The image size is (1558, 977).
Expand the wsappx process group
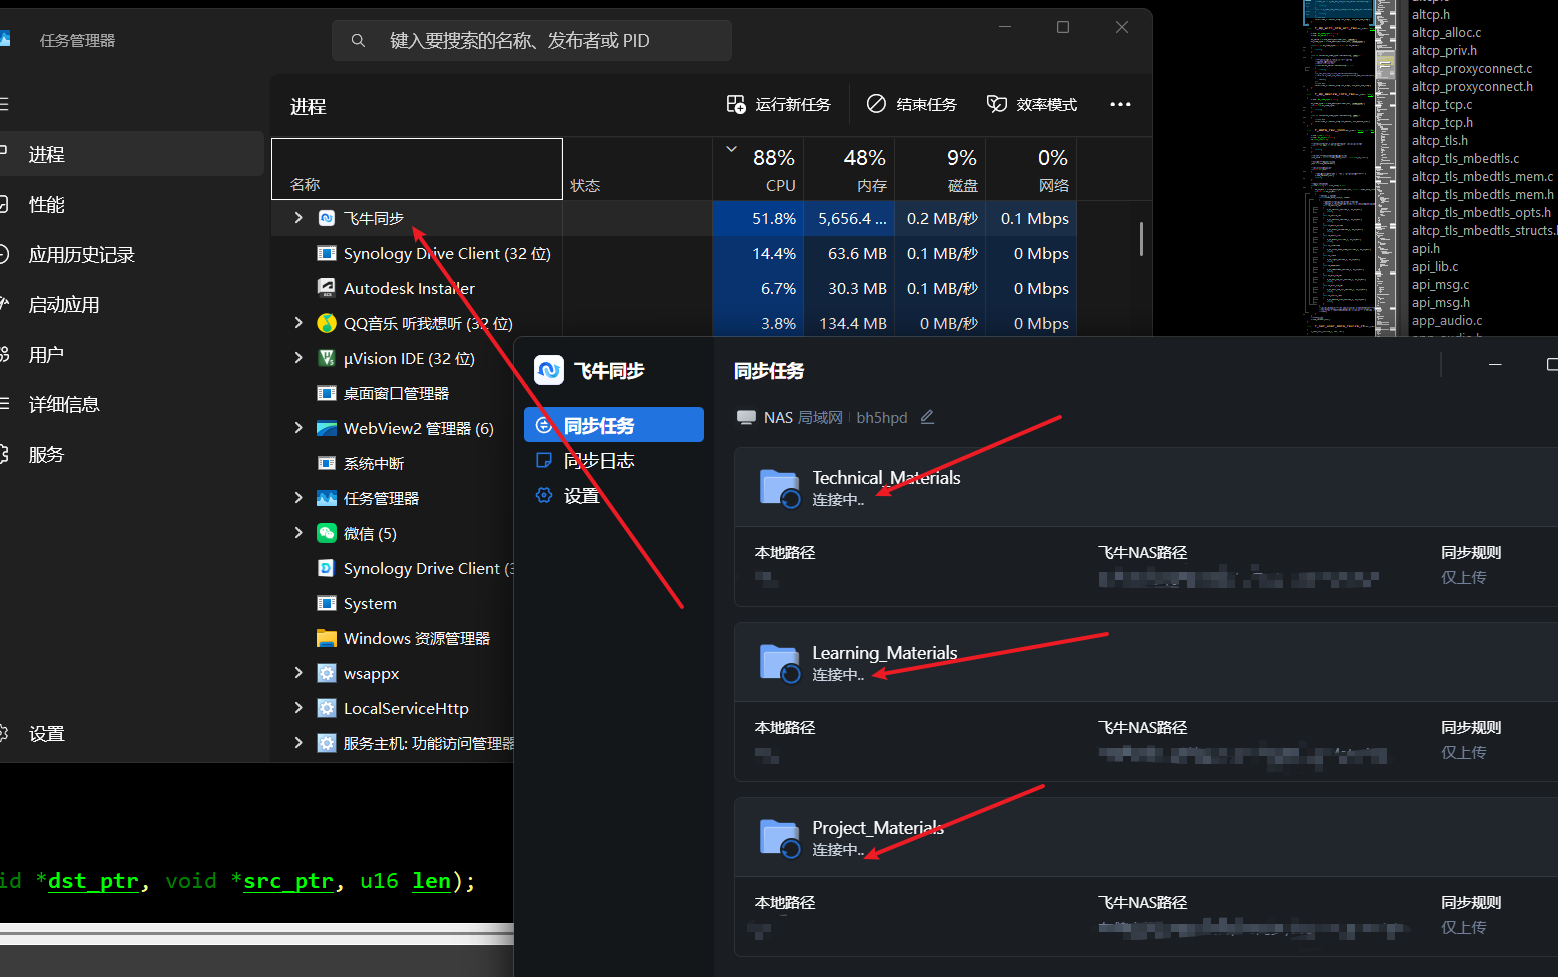(x=298, y=673)
